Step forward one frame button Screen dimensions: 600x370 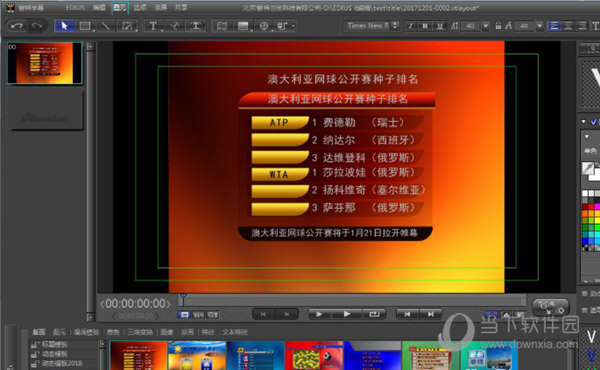tap(287, 315)
